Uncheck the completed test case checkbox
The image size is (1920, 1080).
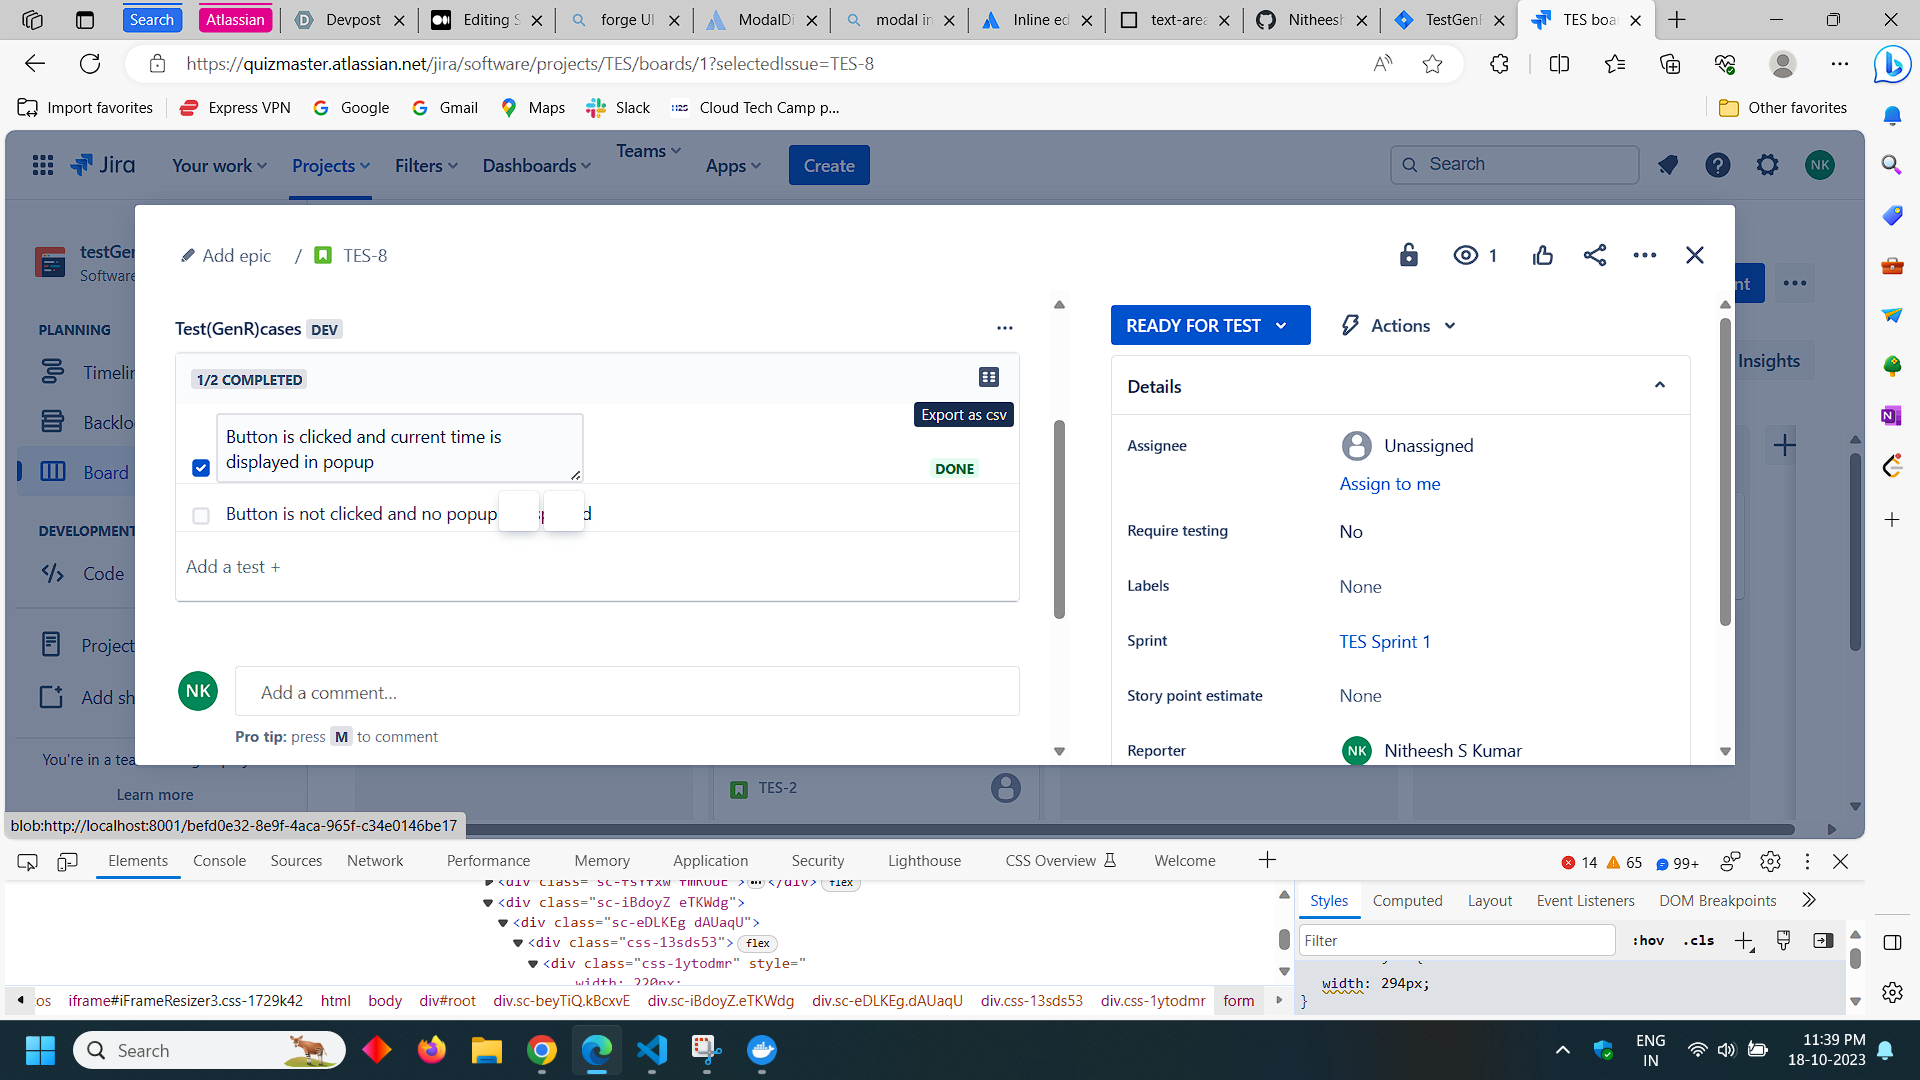pos(201,468)
